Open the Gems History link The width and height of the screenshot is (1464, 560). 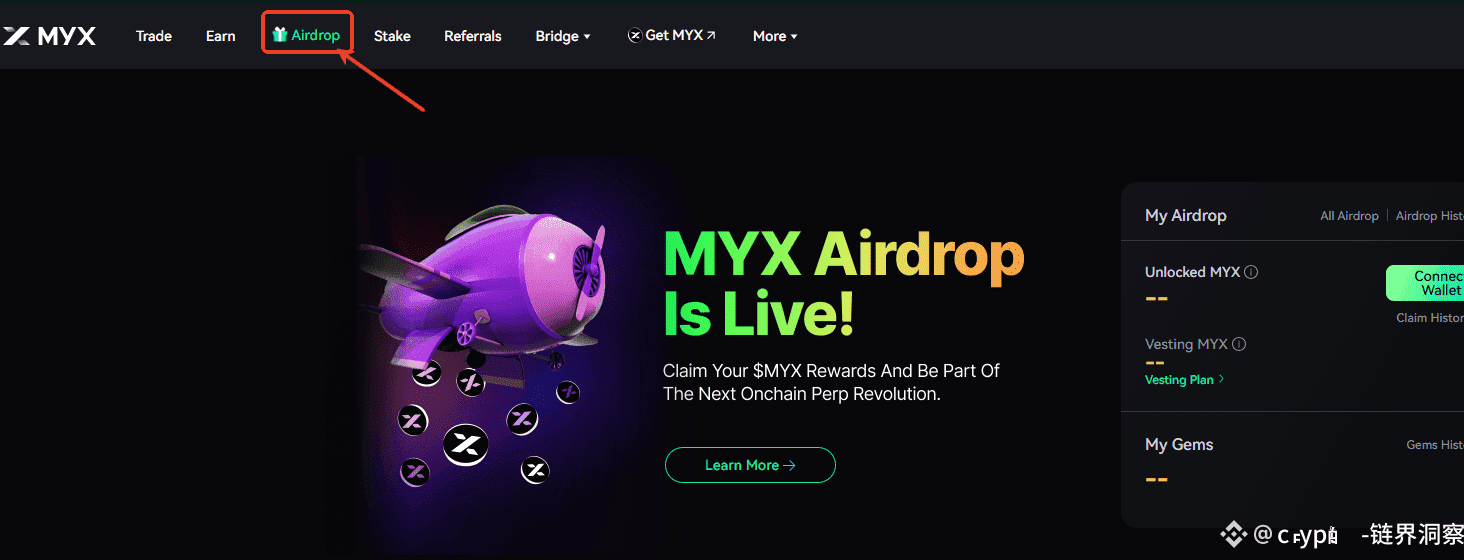1435,445
